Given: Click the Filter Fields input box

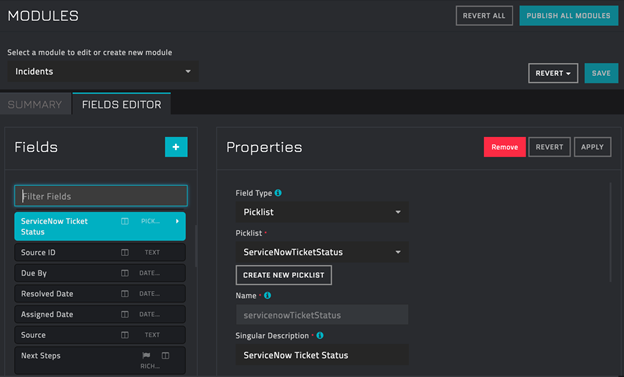Looking at the screenshot, I should (x=101, y=196).
